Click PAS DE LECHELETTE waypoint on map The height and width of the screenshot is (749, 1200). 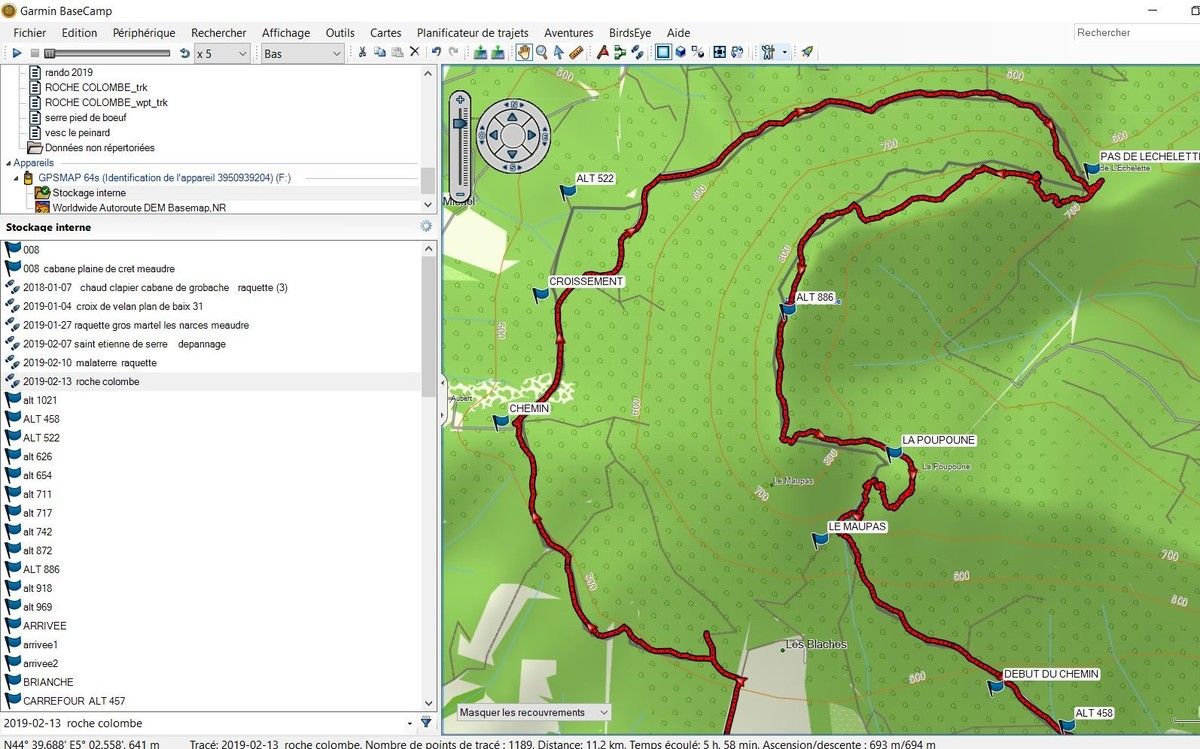click(x=1092, y=172)
